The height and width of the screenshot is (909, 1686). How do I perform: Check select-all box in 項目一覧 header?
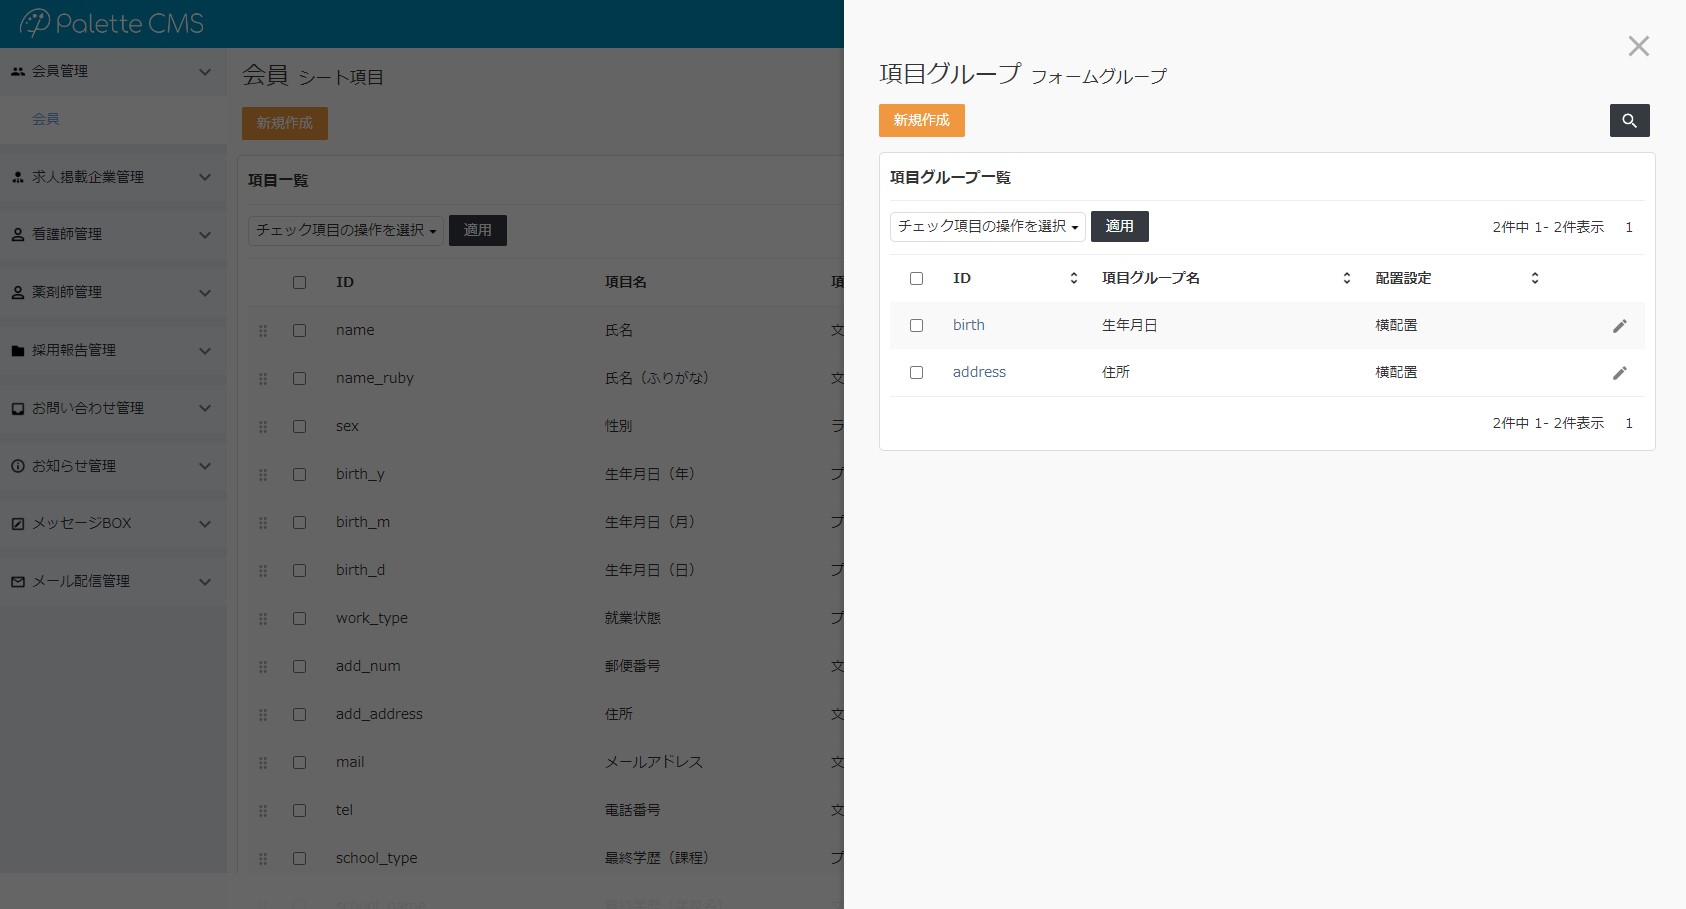[299, 282]
